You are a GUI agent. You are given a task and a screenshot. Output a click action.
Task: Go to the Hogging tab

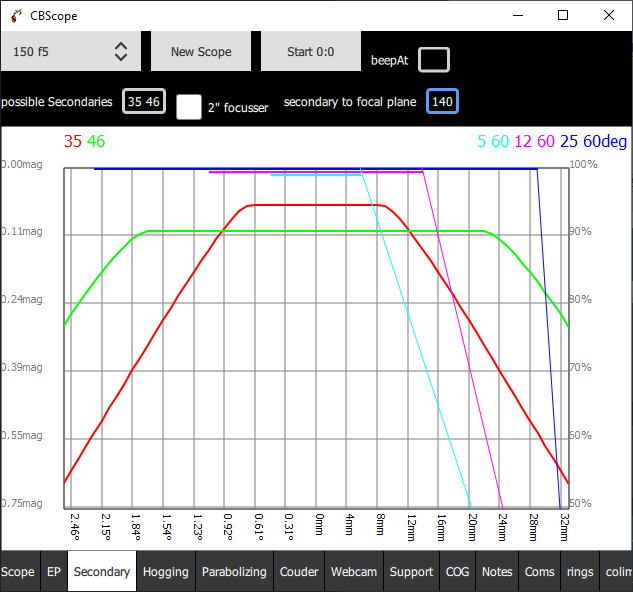[x=166, y=572]
